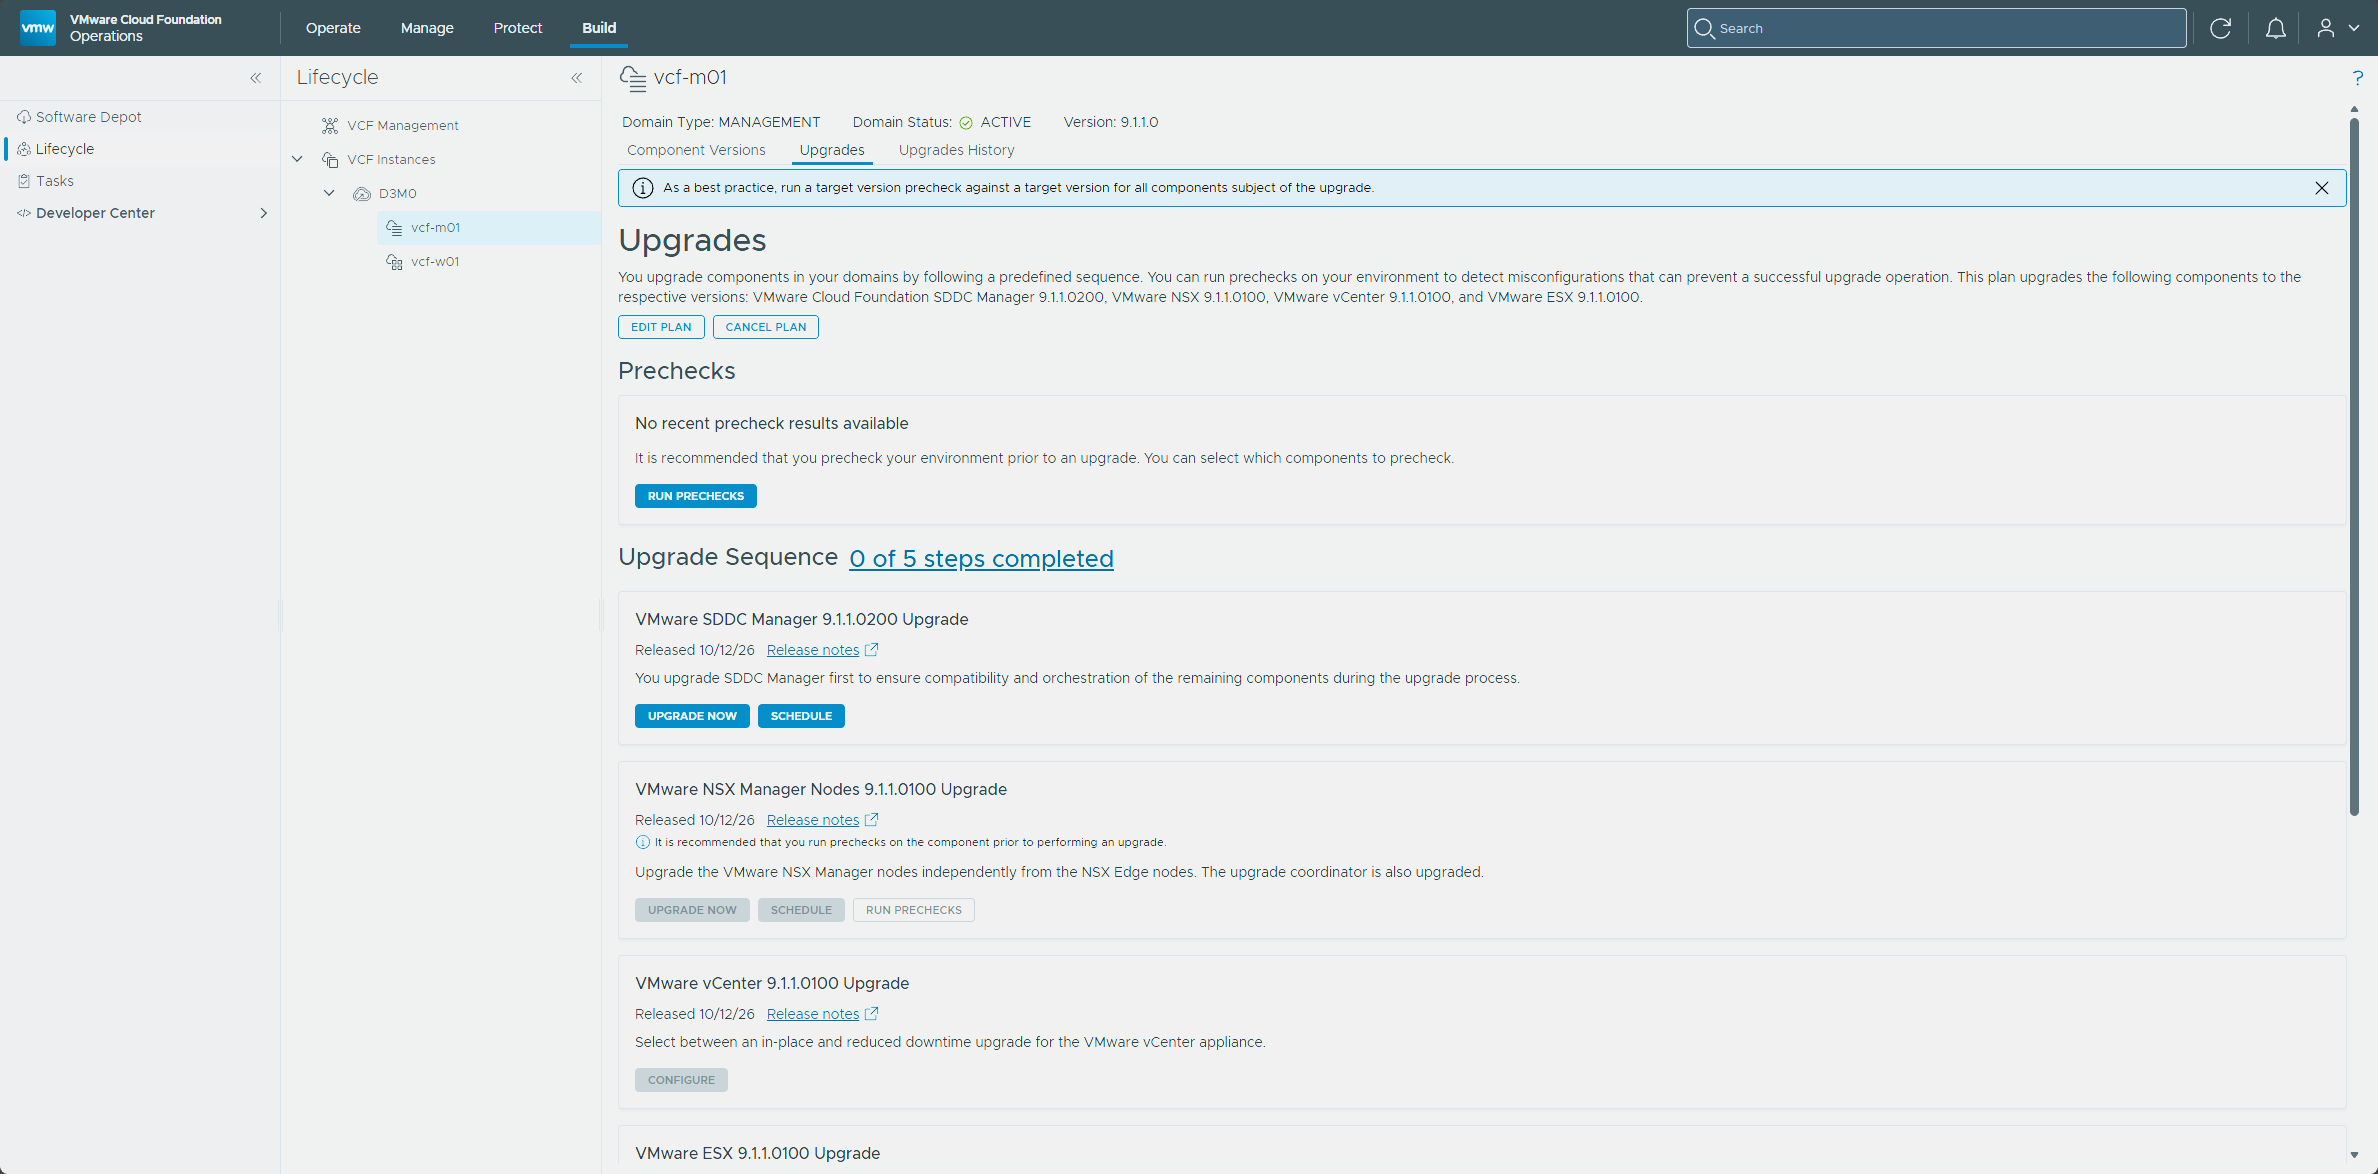Collapse the left navigation sidebar

click(x=256, y=78)
